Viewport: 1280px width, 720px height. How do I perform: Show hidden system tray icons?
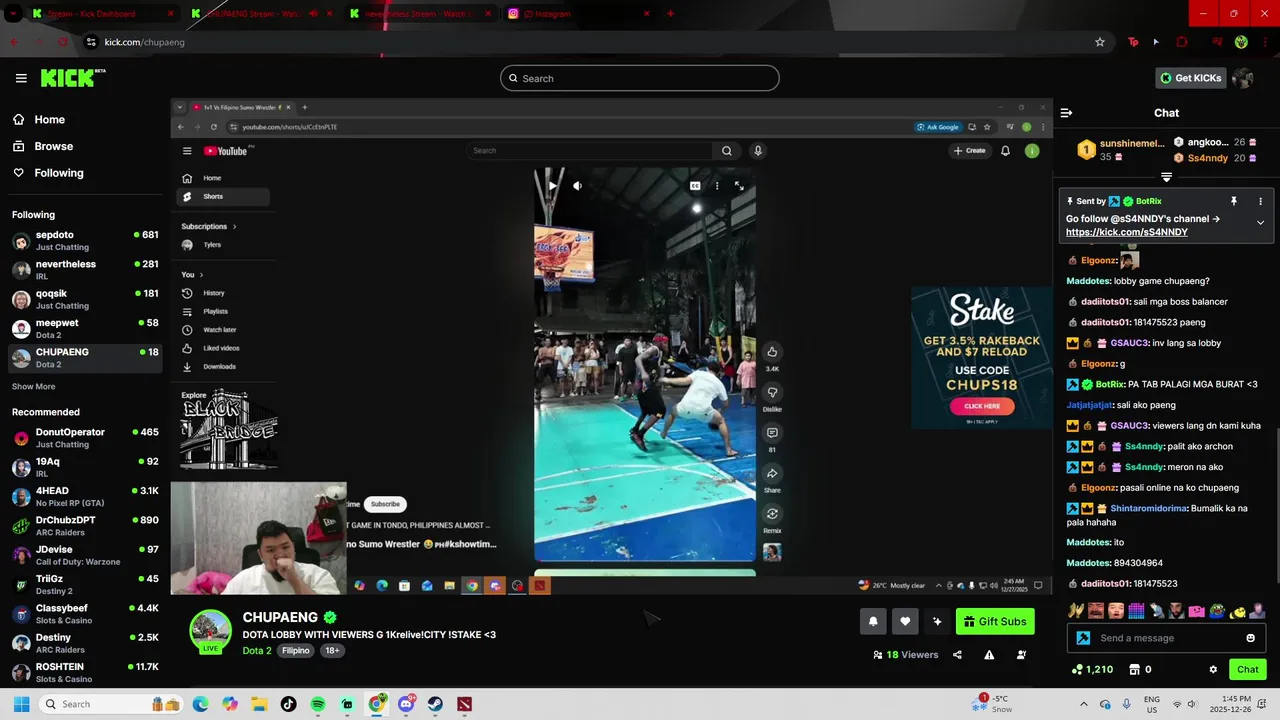pyautogui.click(x=1083, y=704)
